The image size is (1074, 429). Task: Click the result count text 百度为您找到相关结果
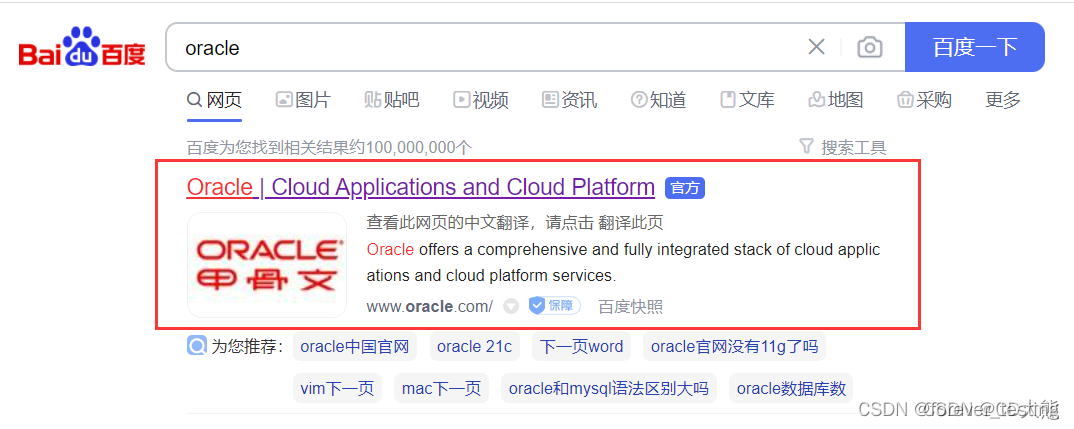[329, 147]
